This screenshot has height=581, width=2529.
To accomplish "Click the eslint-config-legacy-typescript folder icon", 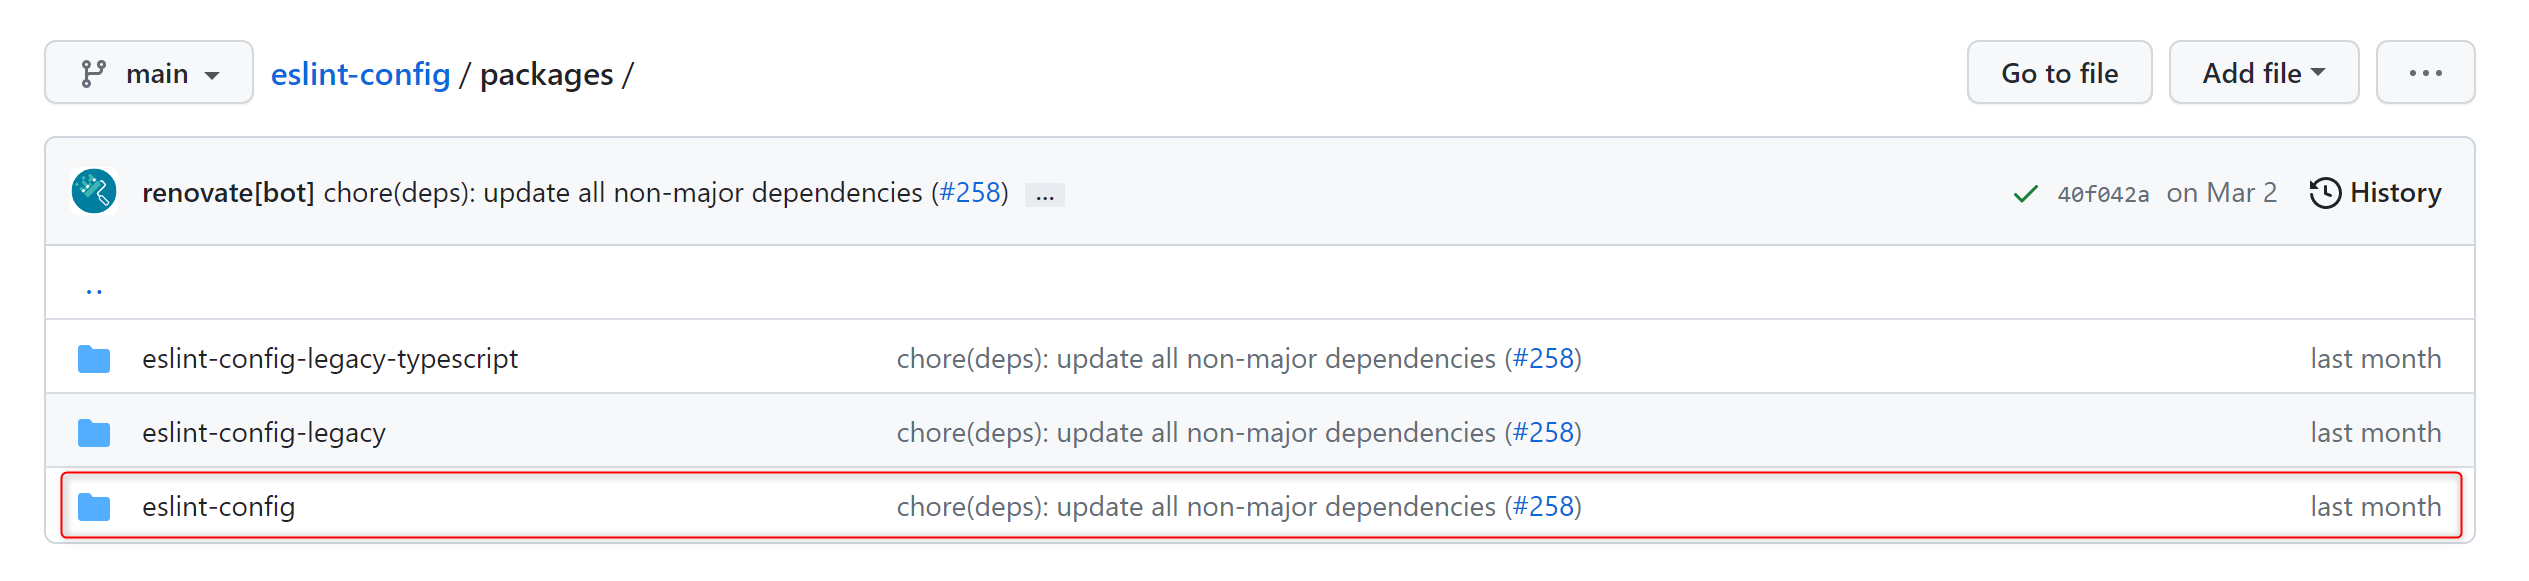I will click(x=94, y=358).
